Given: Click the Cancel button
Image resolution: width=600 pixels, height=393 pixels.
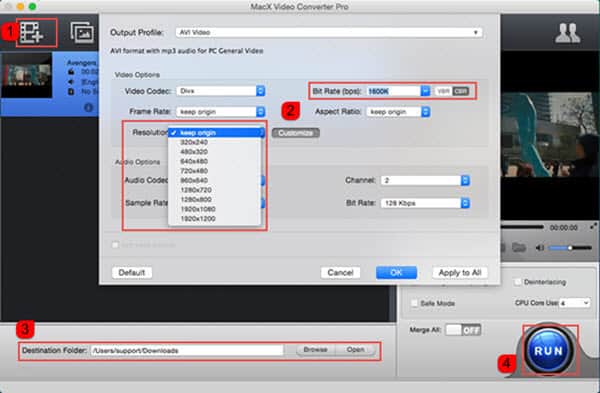Looking at the screenshot, I should pyautogui.click(x=340, y=272).
